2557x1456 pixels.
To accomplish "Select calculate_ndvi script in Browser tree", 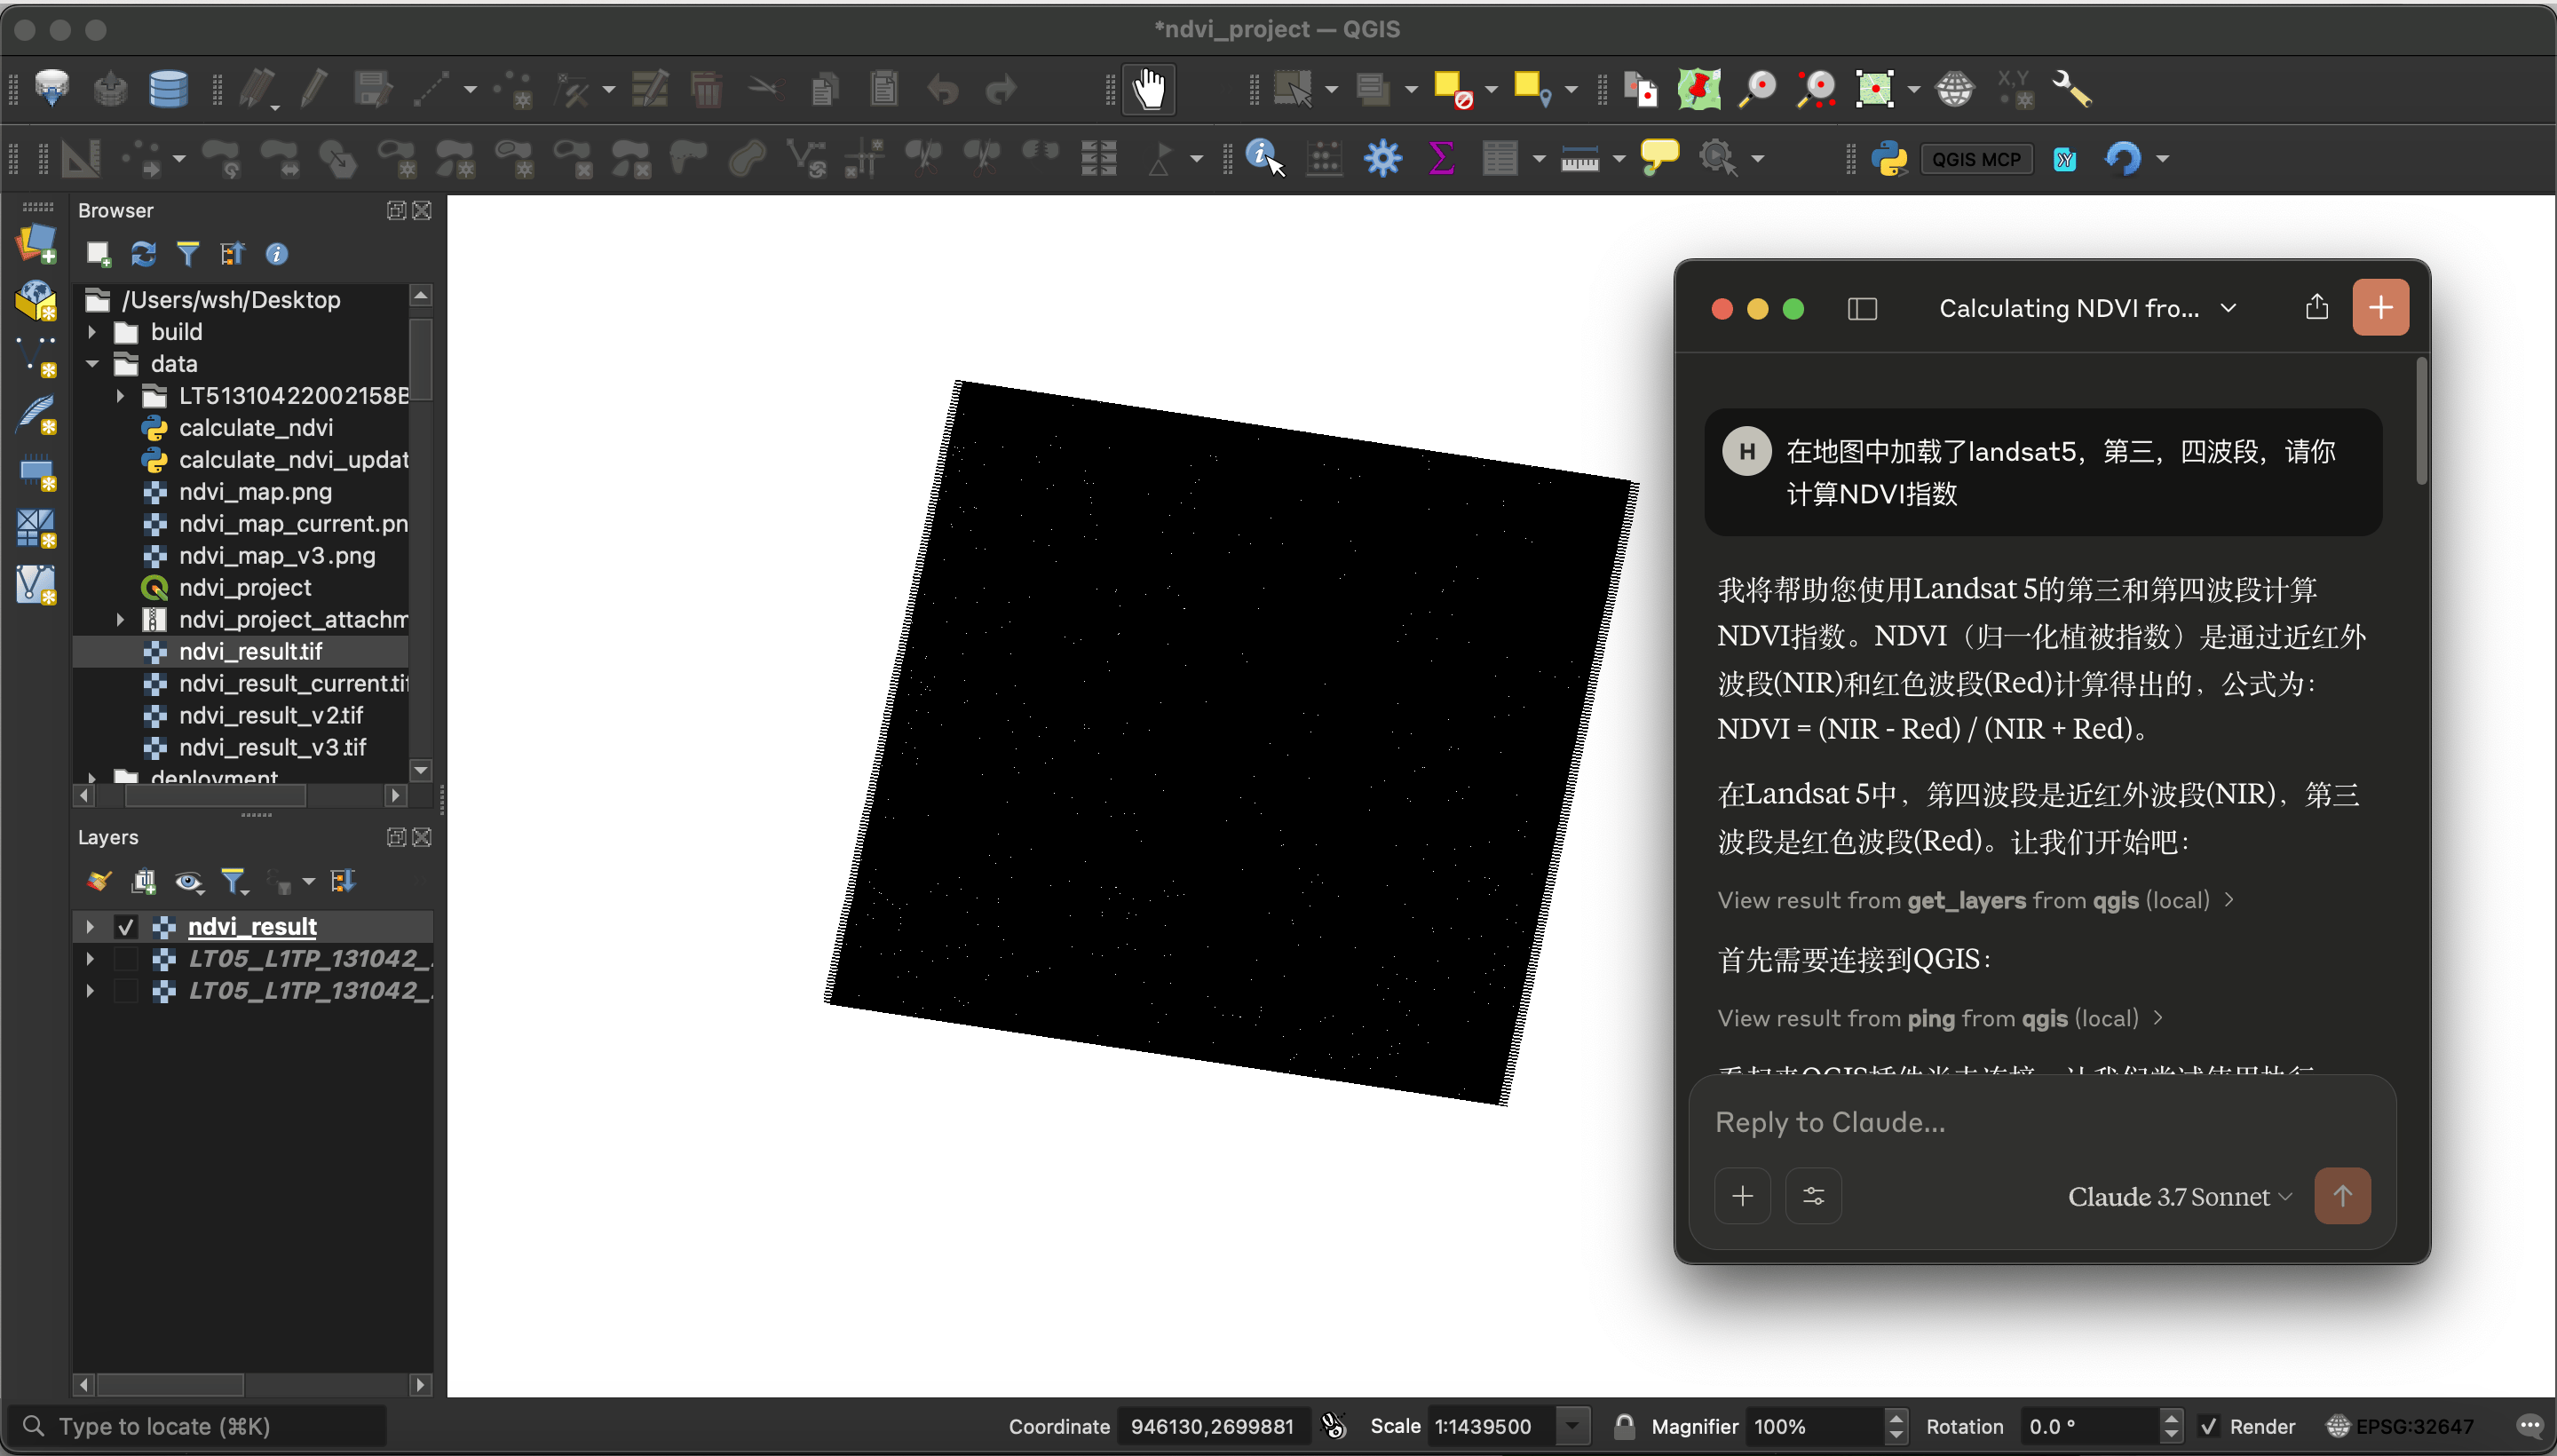I will (x=256, y=427).
